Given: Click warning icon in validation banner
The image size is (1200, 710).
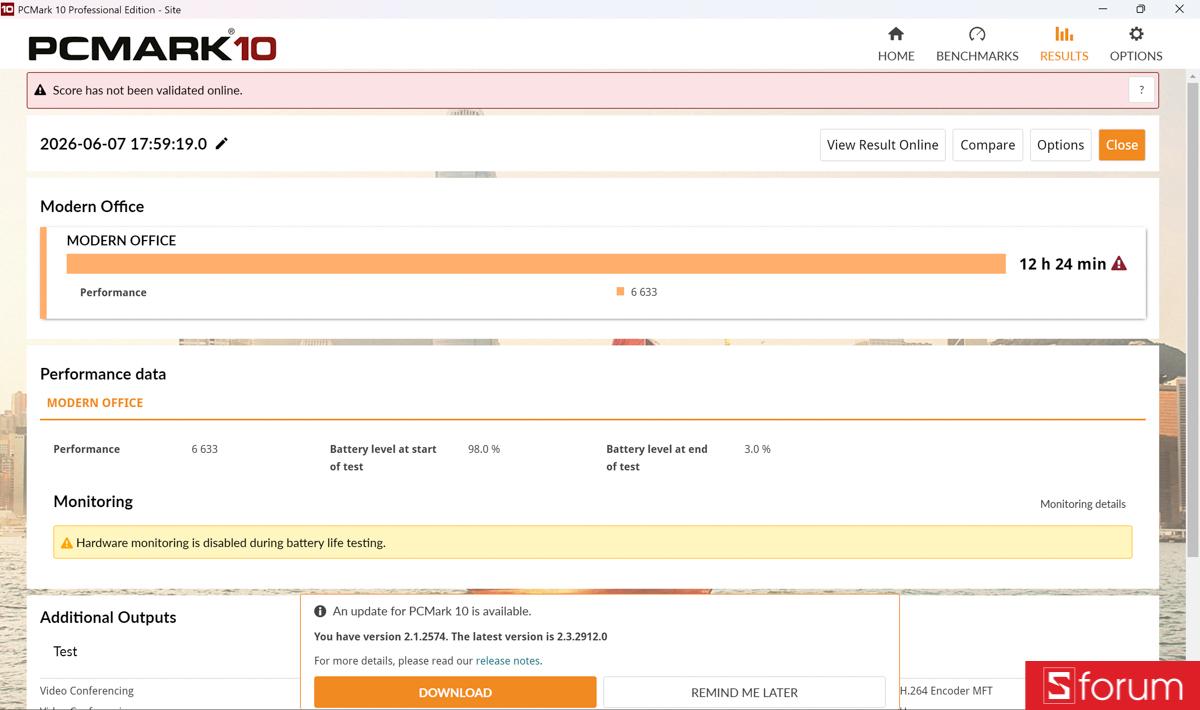Looking at the screenshot, I should click(x=40, y=90).
